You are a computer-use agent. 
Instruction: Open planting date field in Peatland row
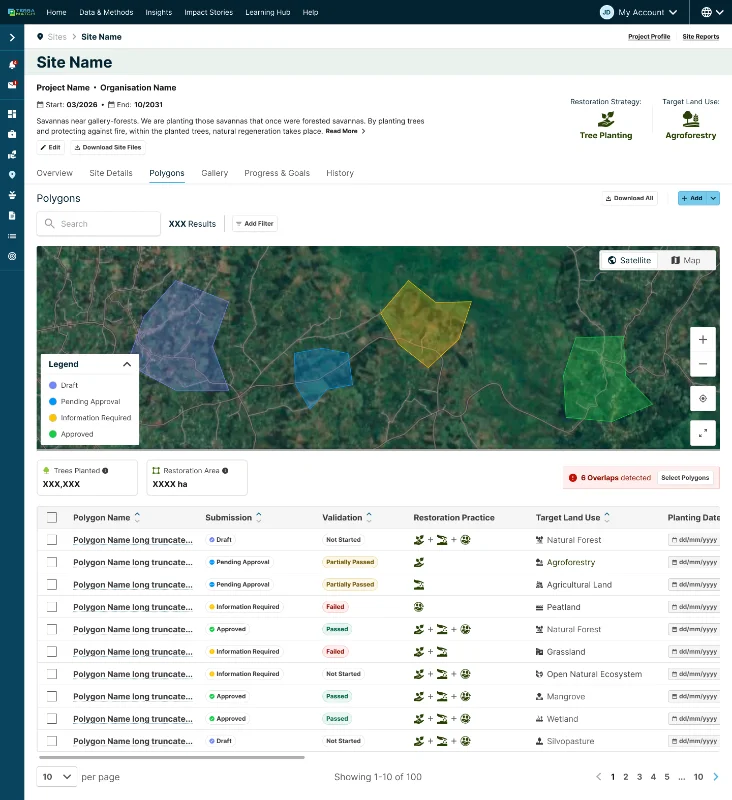(x=694, y=607)
